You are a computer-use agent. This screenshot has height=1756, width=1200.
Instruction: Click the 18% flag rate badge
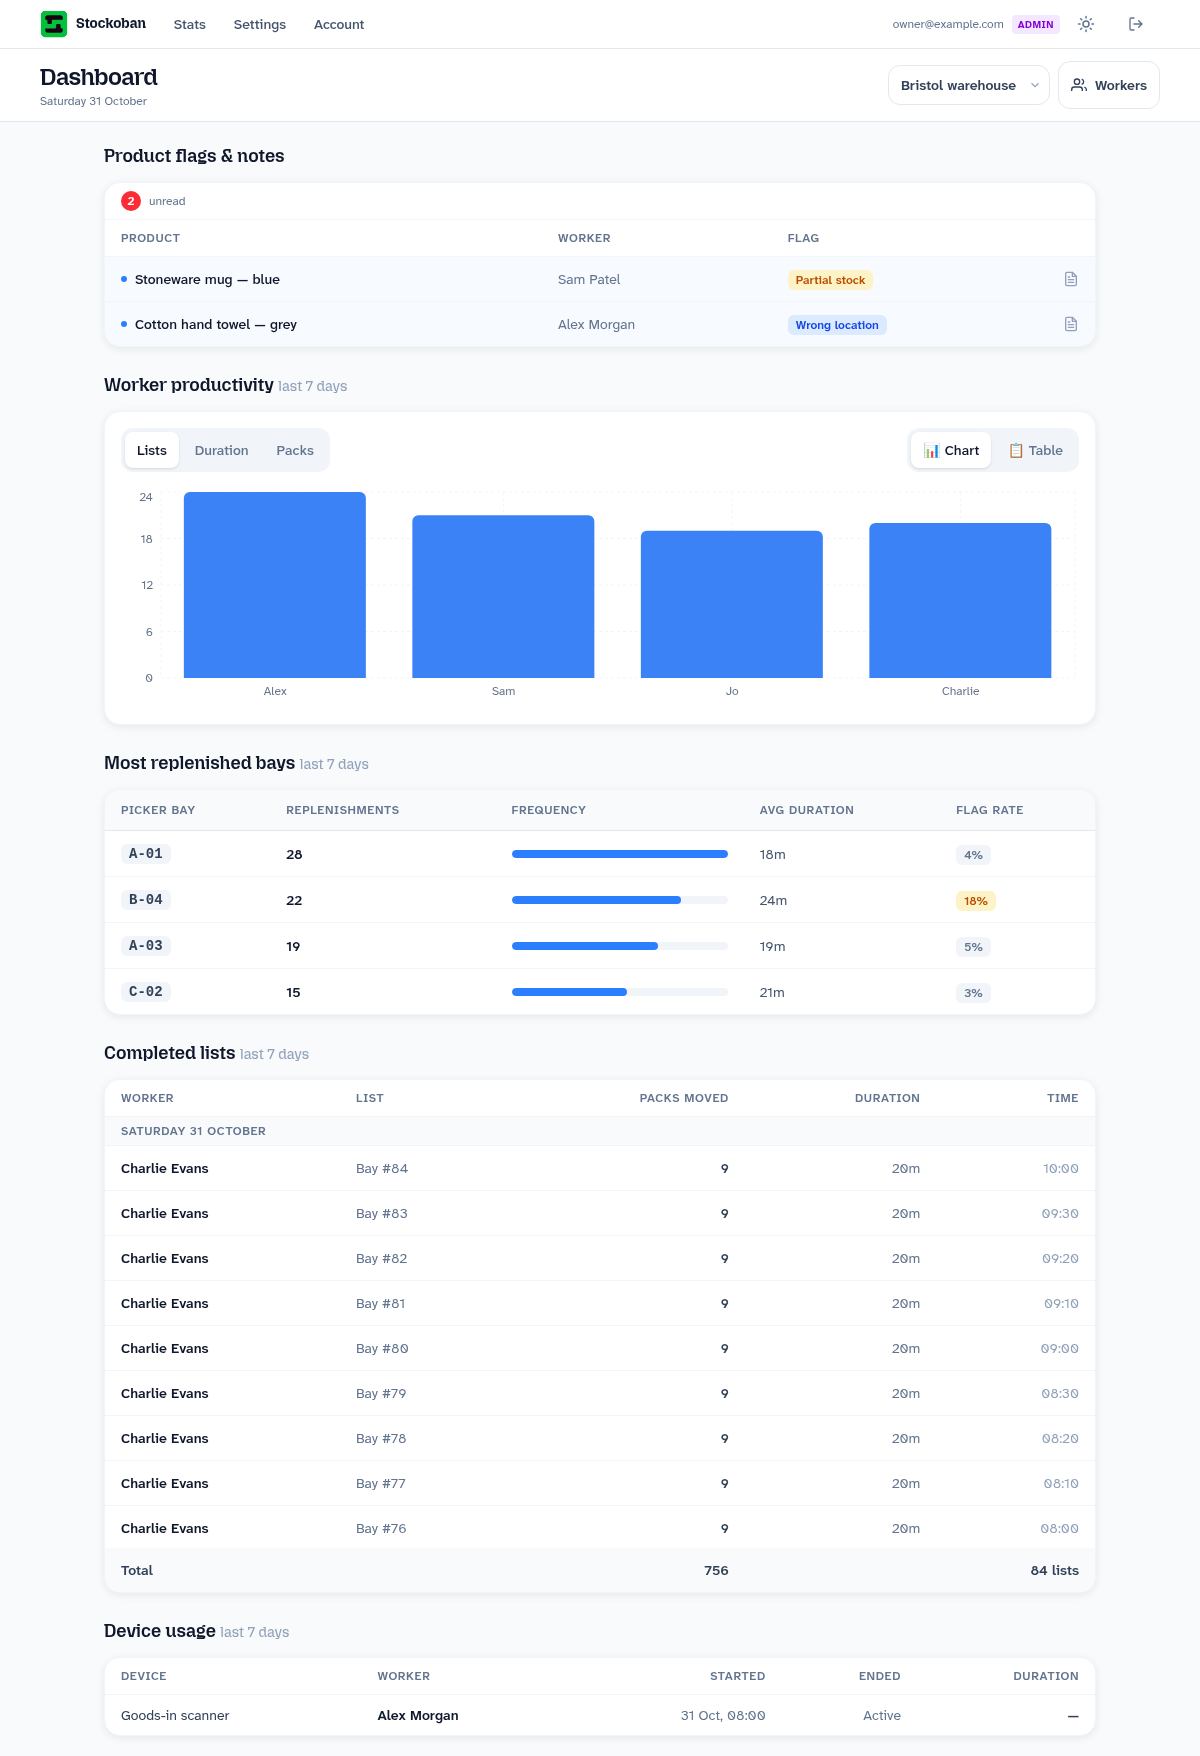click(976, 901)
